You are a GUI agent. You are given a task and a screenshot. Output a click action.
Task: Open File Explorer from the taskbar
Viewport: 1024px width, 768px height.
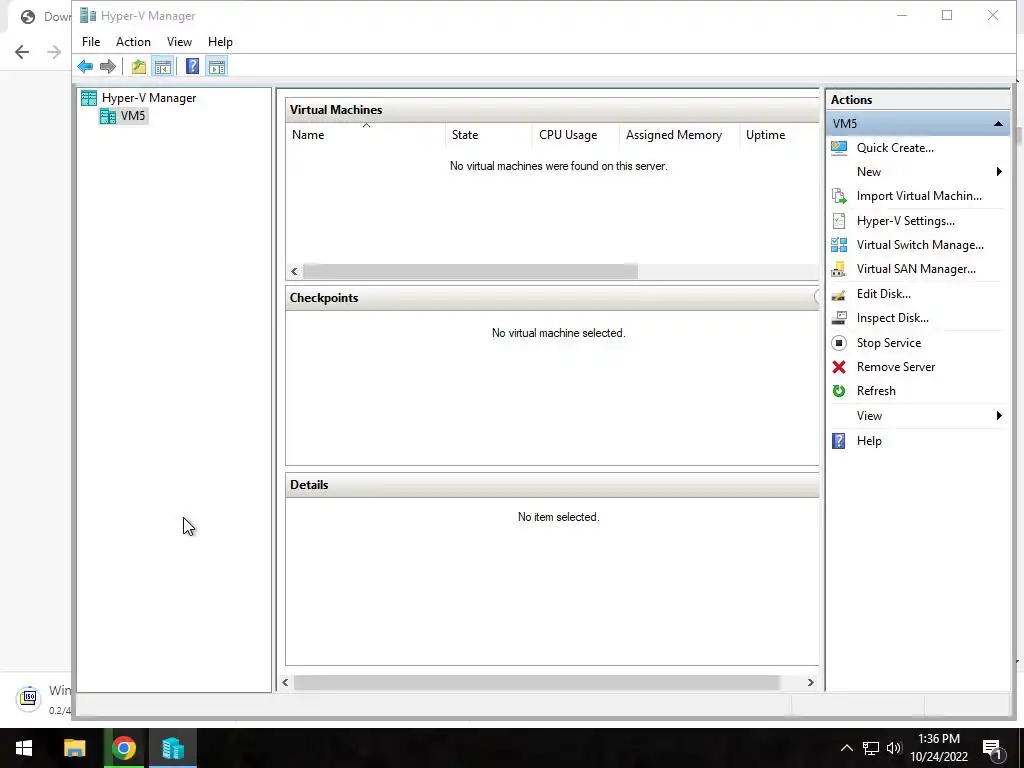(x=74, y=748)
